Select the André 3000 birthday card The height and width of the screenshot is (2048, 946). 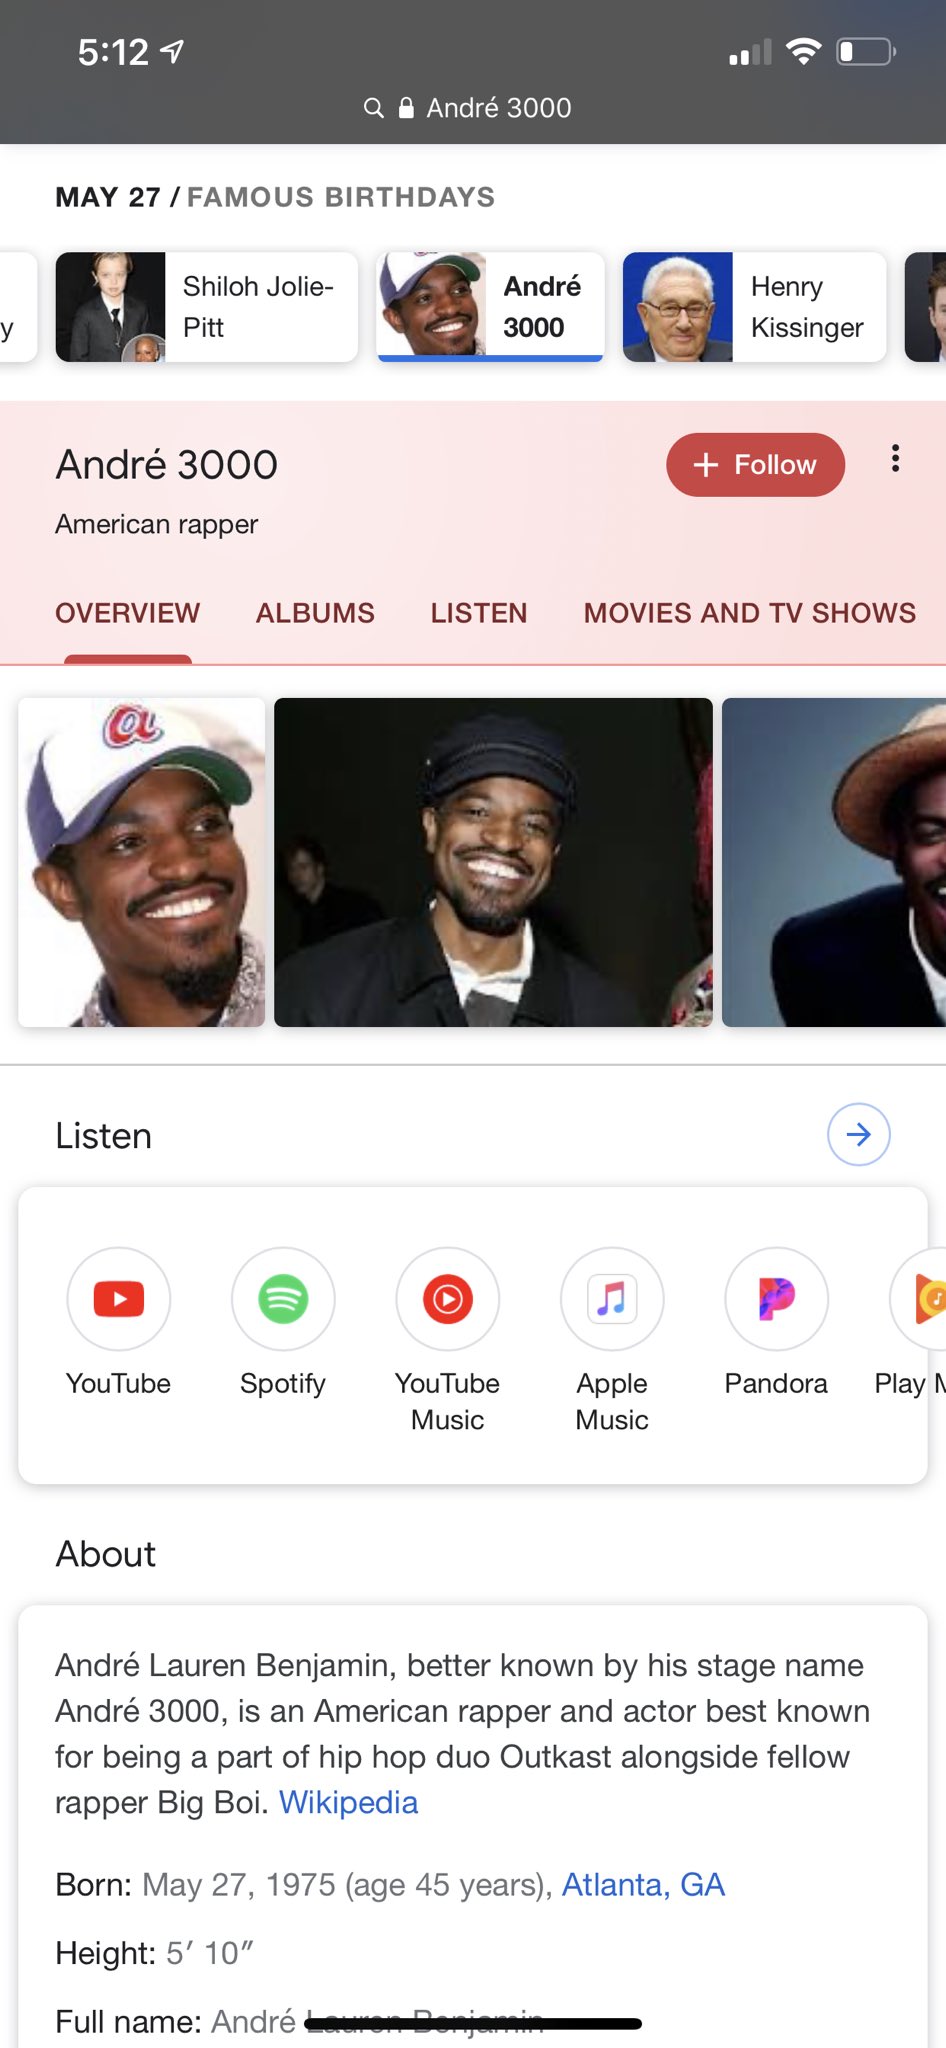coord(490,307)
